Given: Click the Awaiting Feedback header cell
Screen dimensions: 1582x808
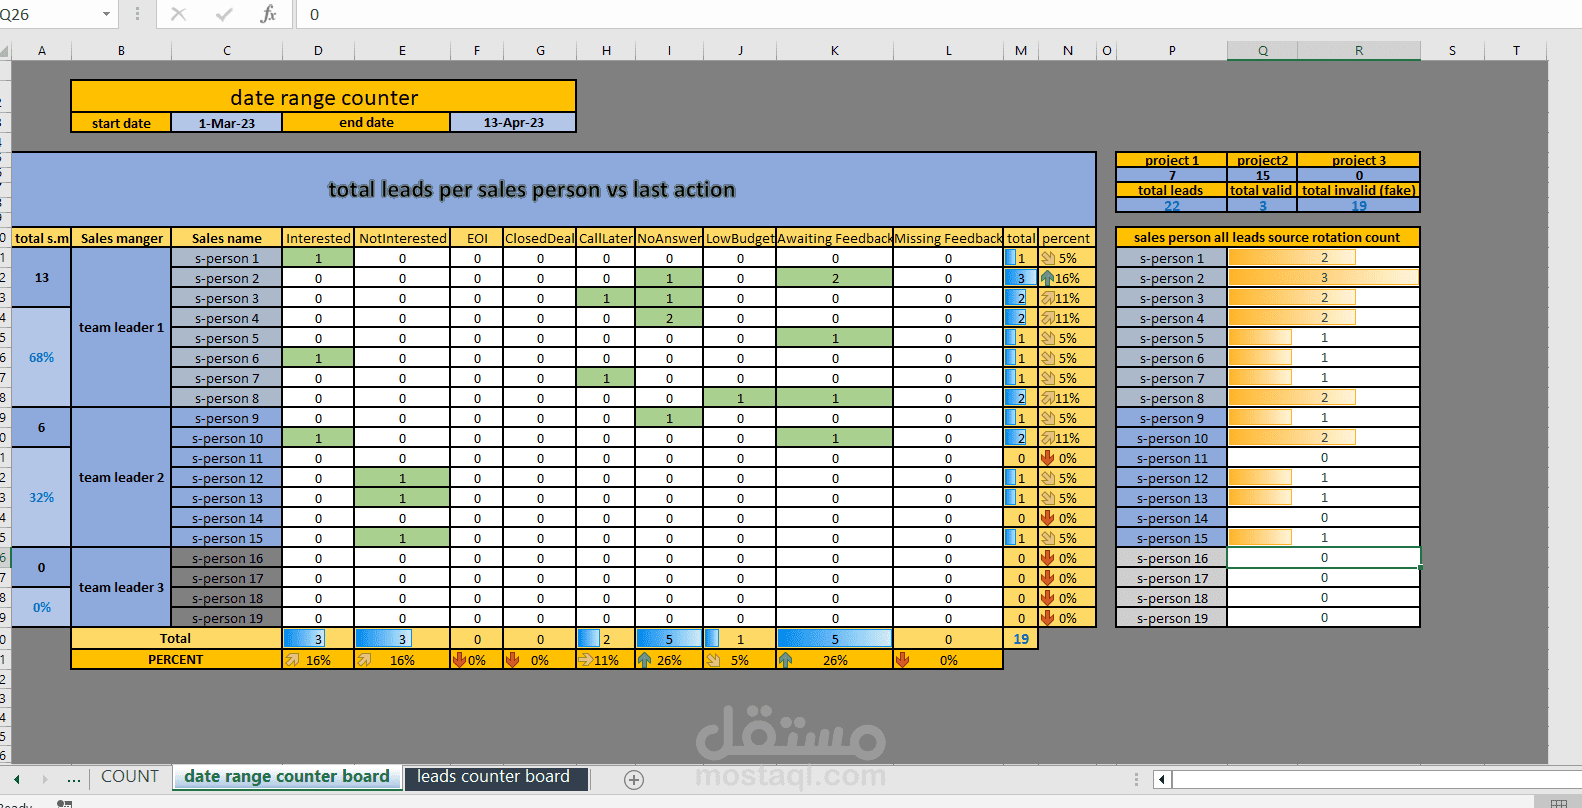Looking at the screenshot, I should click(x=834, y=238).
